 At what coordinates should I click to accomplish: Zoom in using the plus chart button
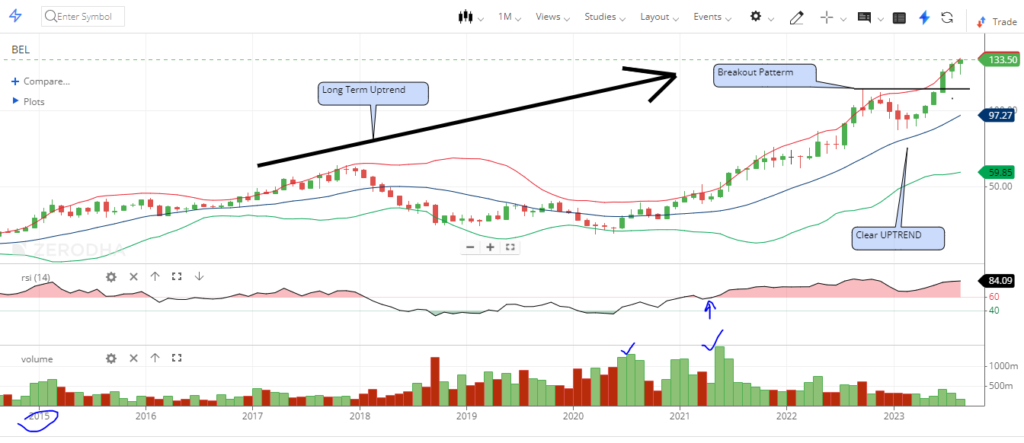point(490,247)
